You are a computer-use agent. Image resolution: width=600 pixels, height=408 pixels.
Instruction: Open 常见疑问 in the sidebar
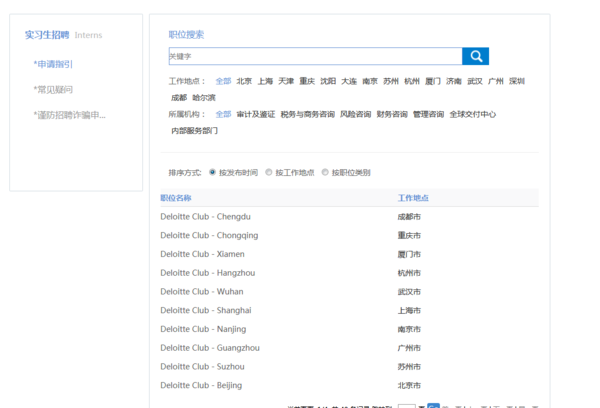(x=53, y=90)
